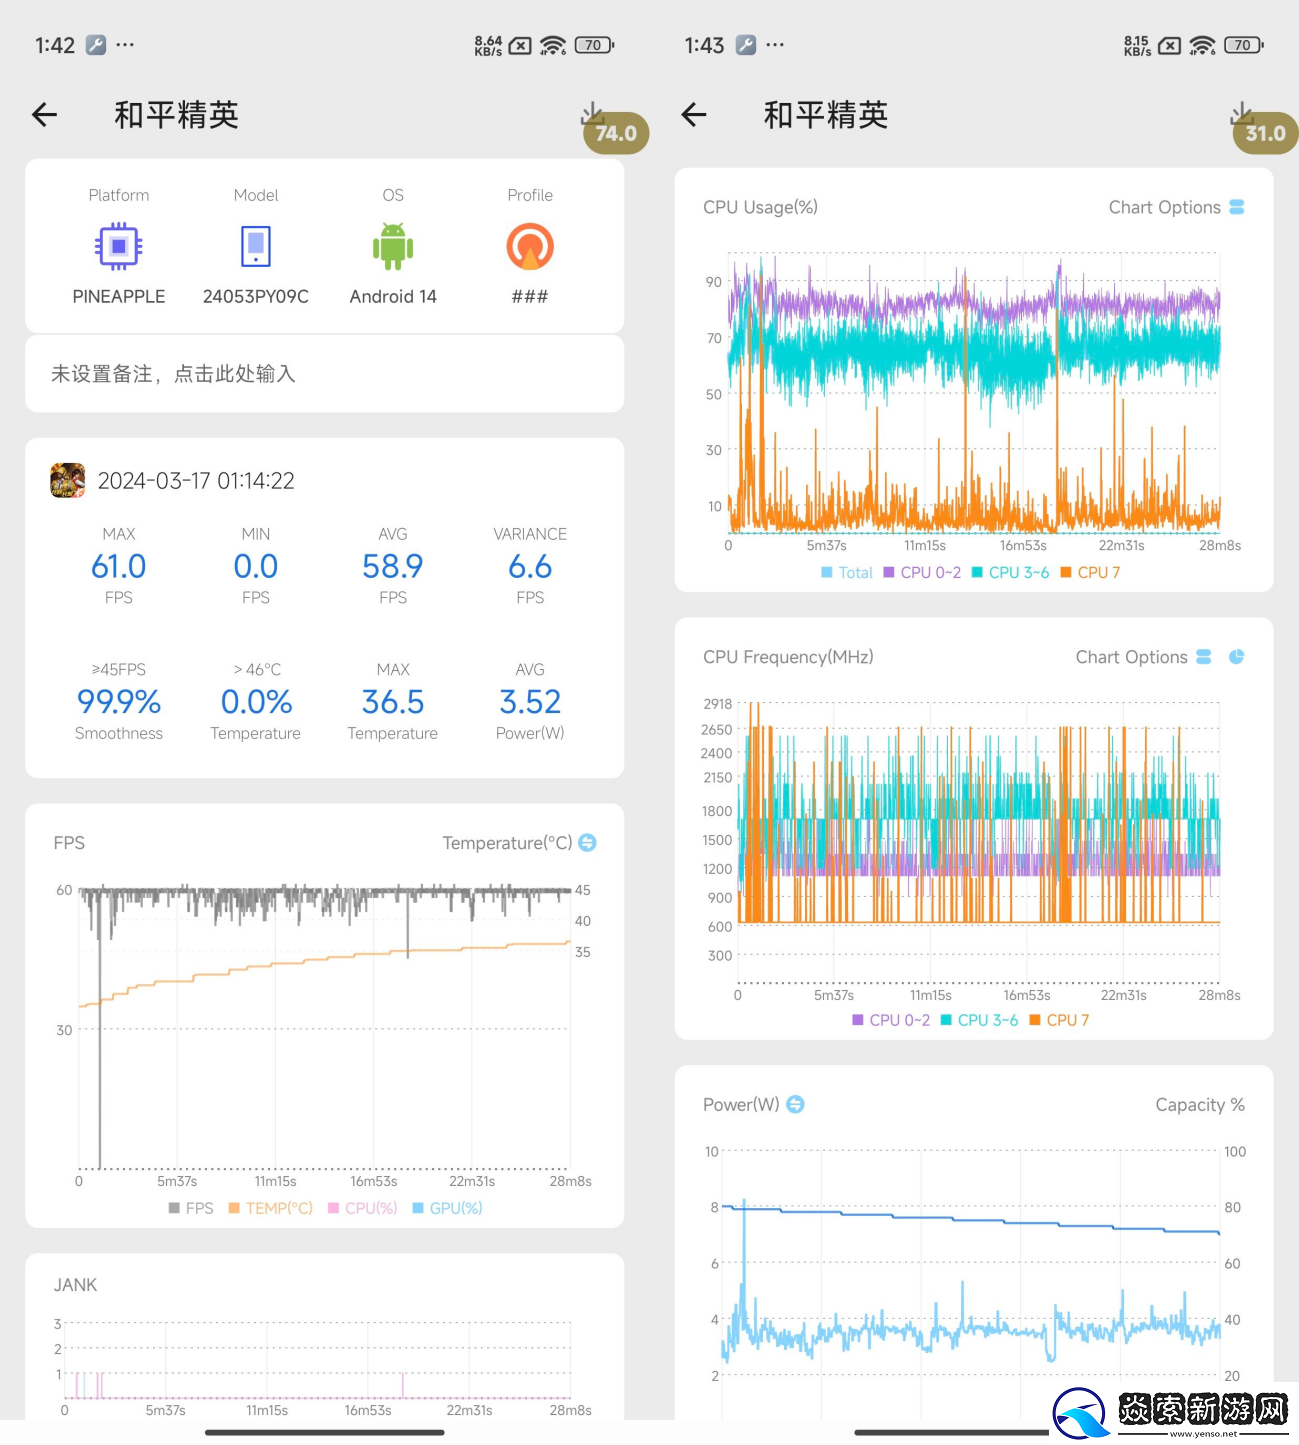Viewport: 1299px width, 1445px height.
Task: Toggle FPS series in the FPS chart legend
Action: point(191,1208)
